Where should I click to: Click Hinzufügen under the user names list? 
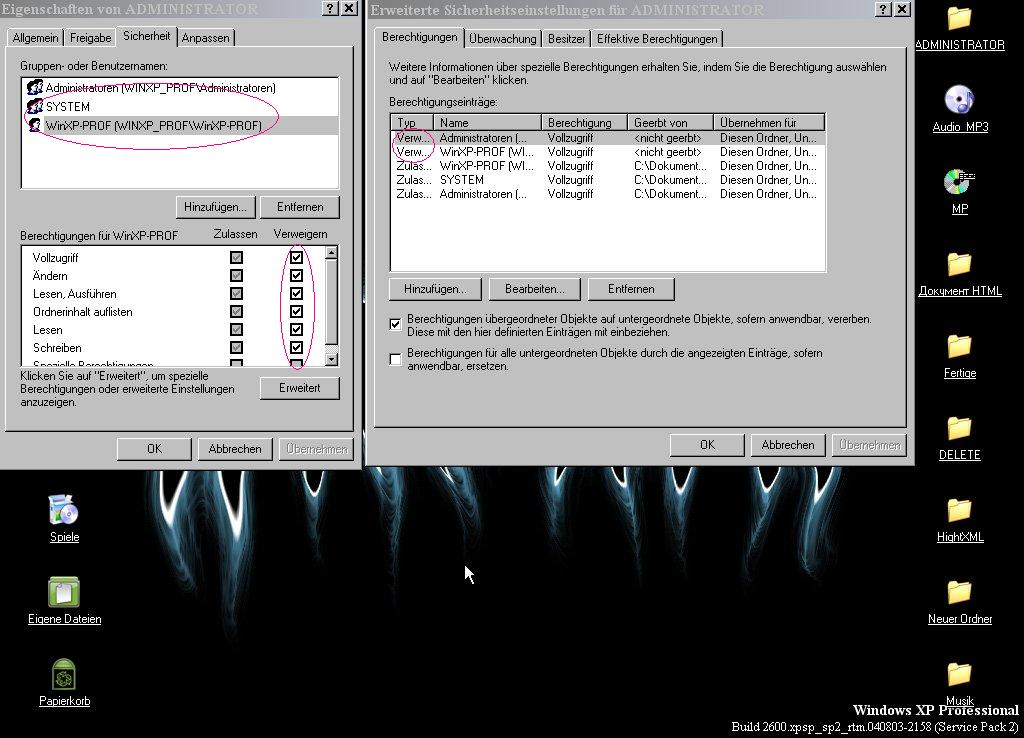click(215, 207)
